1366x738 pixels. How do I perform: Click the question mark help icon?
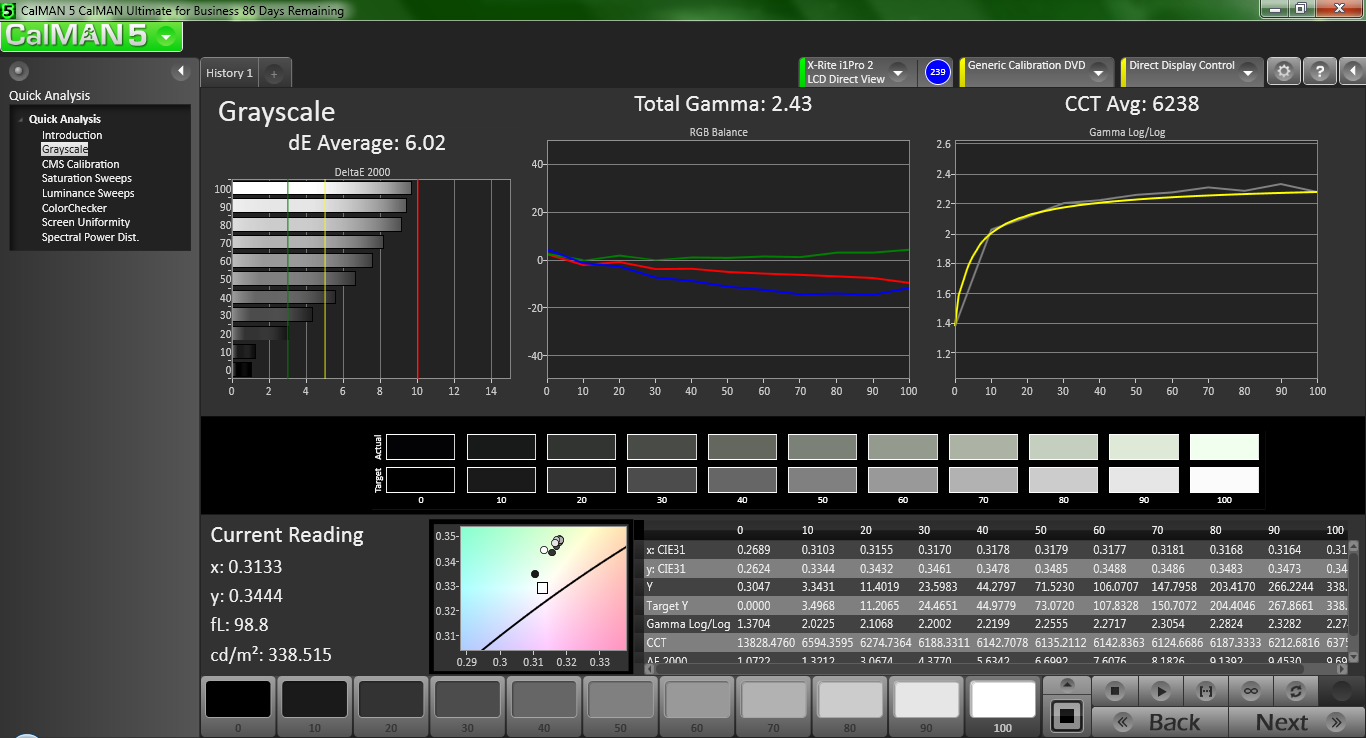coord(1319,72)
